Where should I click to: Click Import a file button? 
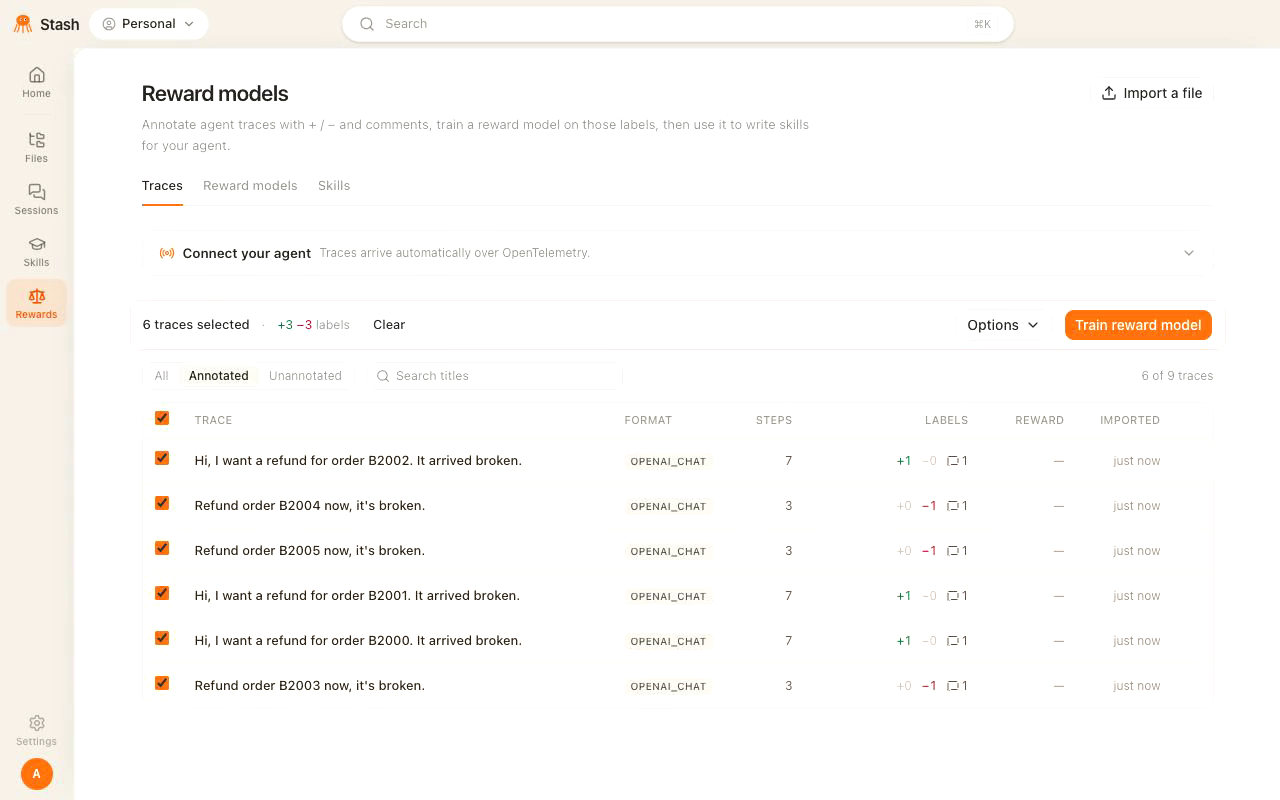[1152, 93]
